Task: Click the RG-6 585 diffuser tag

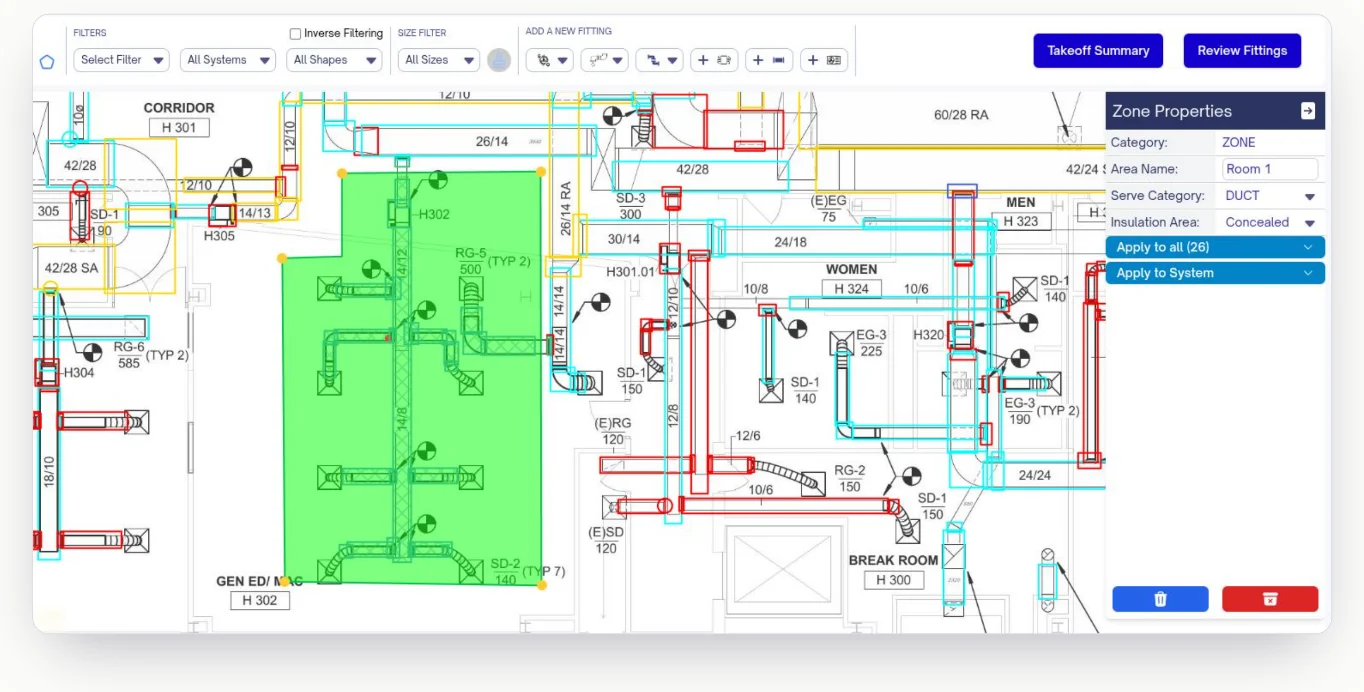Action: (129, 355)
